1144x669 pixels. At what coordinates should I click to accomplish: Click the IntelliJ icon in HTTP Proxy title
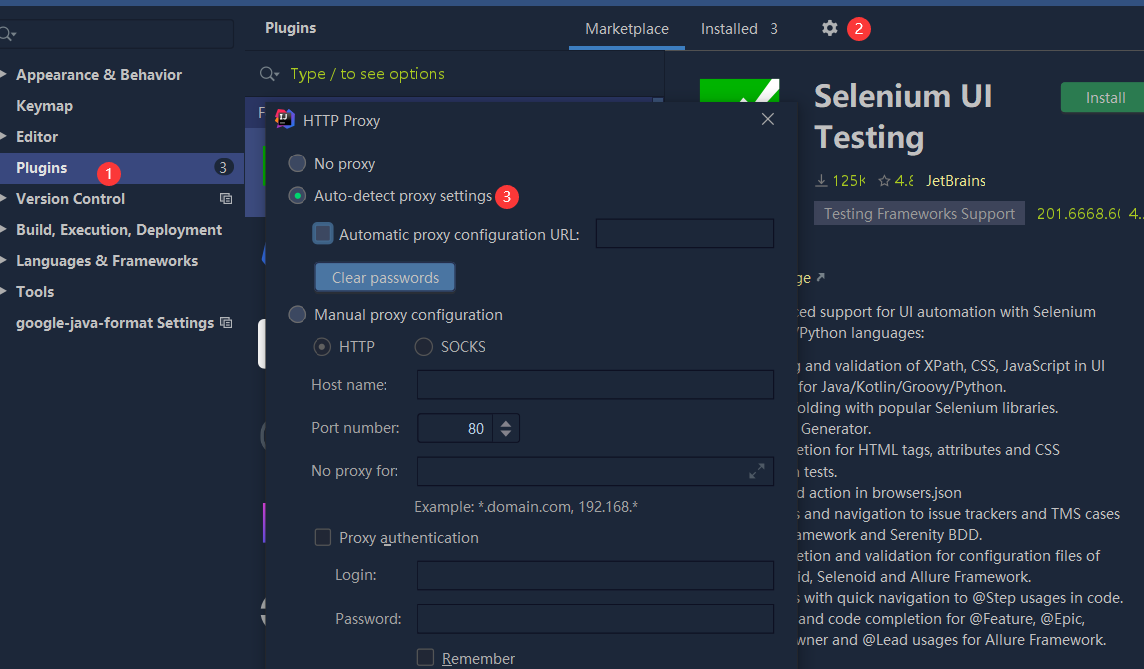click(x=284, y=120)
